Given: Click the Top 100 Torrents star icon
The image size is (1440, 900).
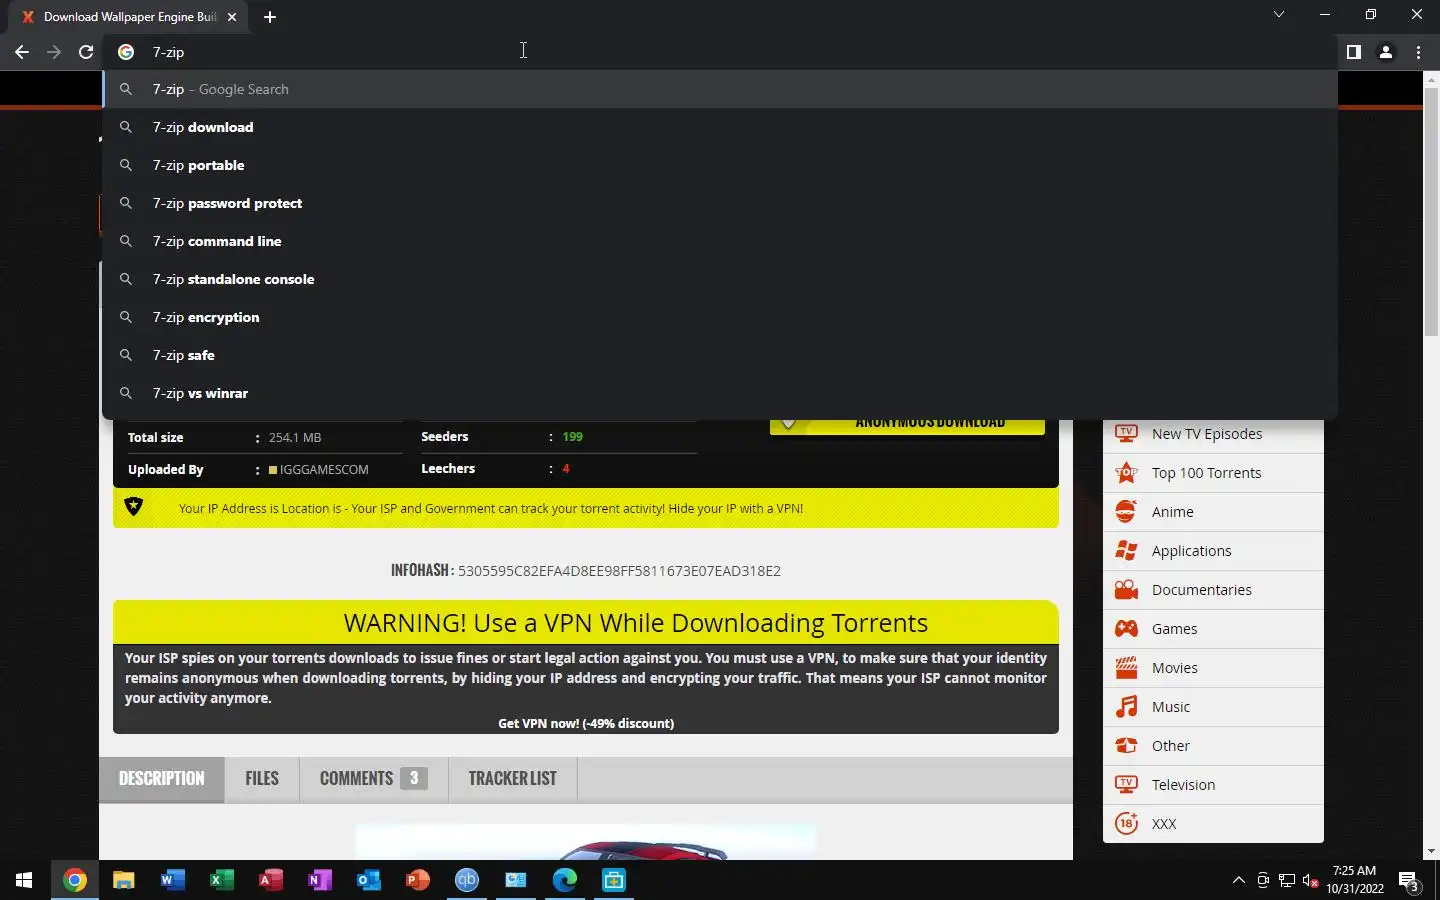Looking at the screenshot, I should pyautogui.click(x=1126, y=472).
